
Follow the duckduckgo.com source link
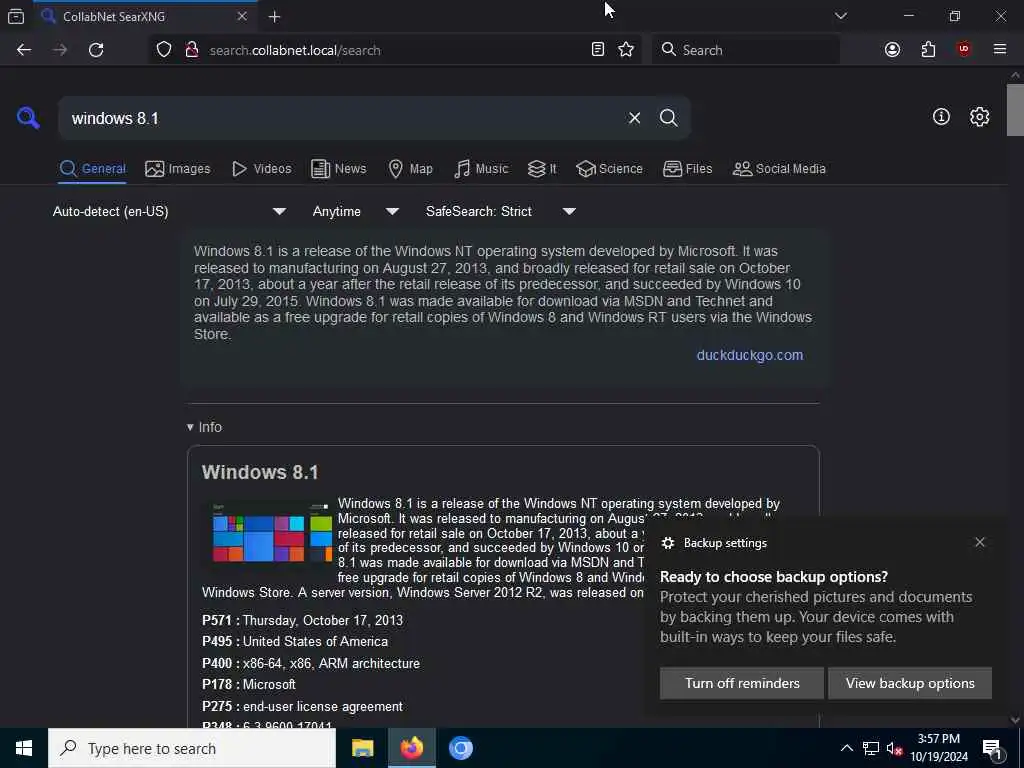point(750,355)
